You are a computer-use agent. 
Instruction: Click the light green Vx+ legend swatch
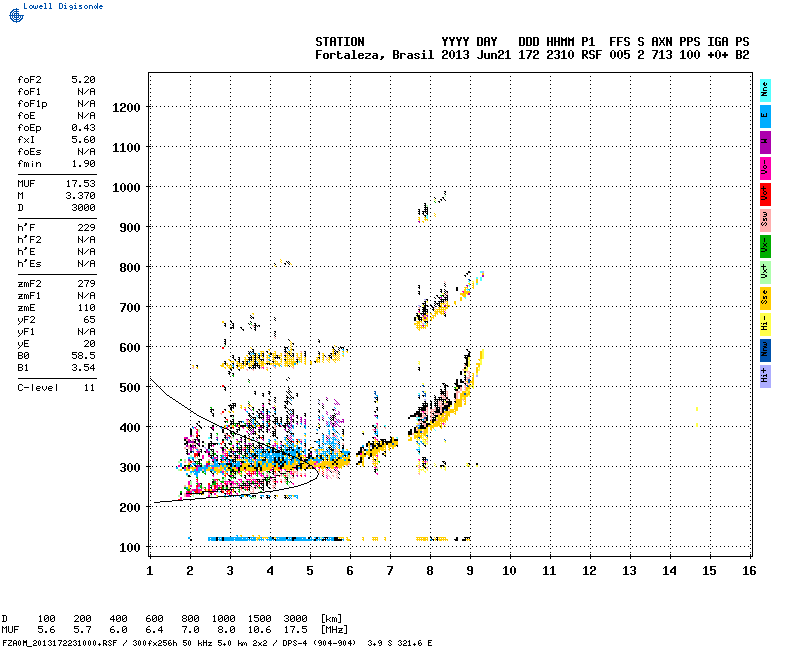tap(765, 271)
